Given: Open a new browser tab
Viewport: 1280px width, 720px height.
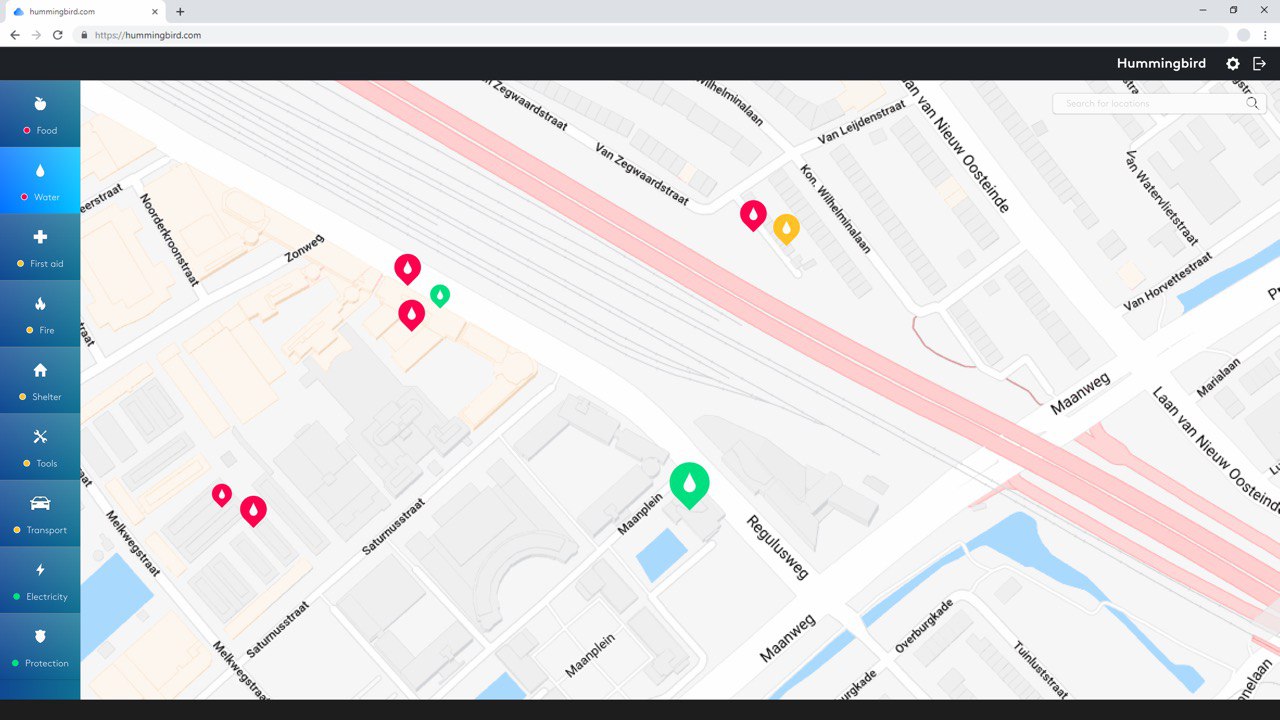Looking at the screenshot, I should (180, 12).
